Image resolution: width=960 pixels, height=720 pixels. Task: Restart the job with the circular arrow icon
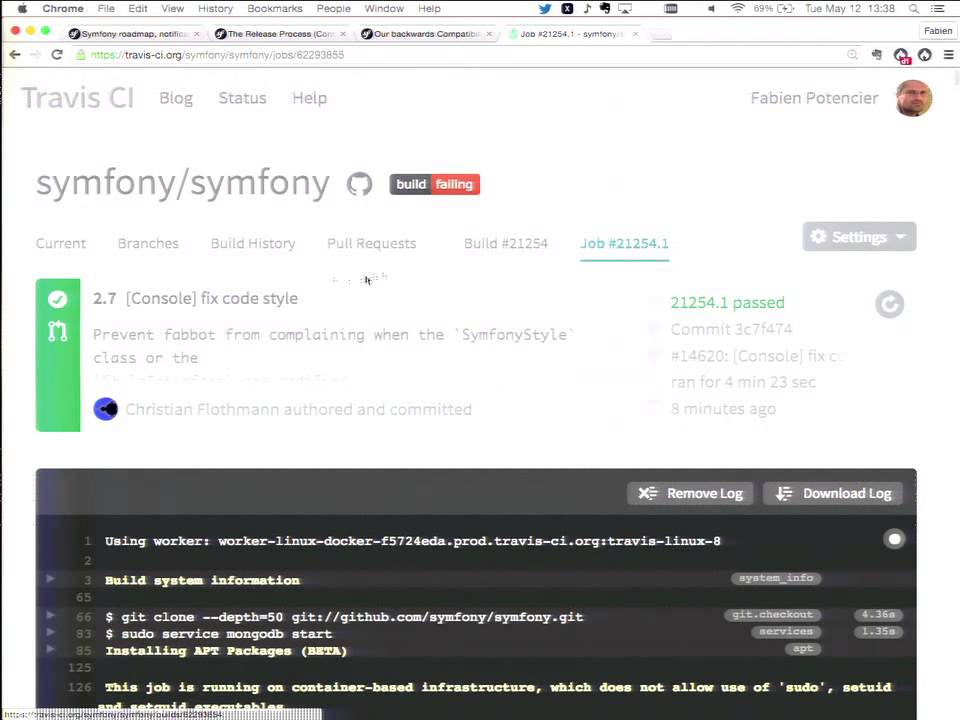(x=889, y=304)
